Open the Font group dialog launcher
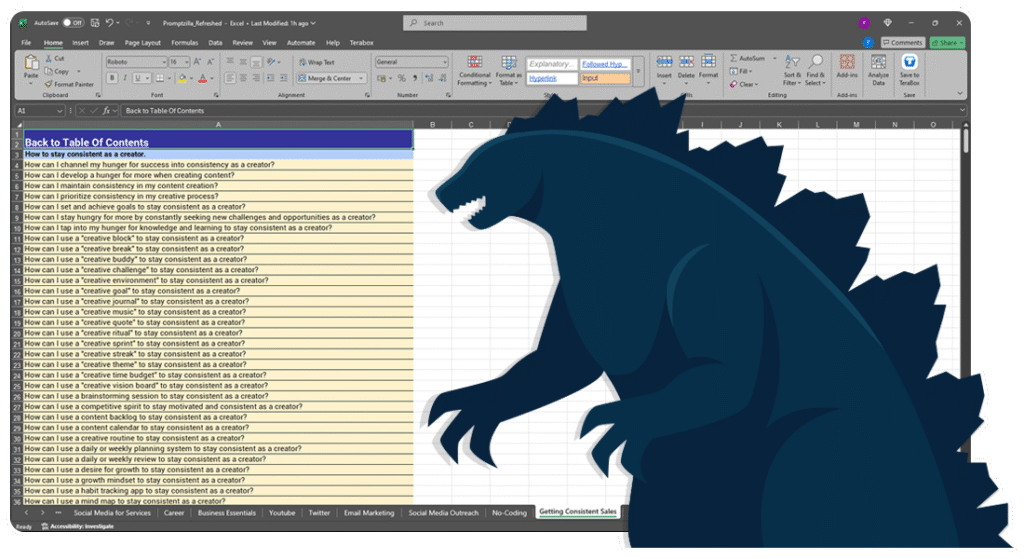Image resolution: width=1024 pixels, height=559 pixels. [216, 95]
